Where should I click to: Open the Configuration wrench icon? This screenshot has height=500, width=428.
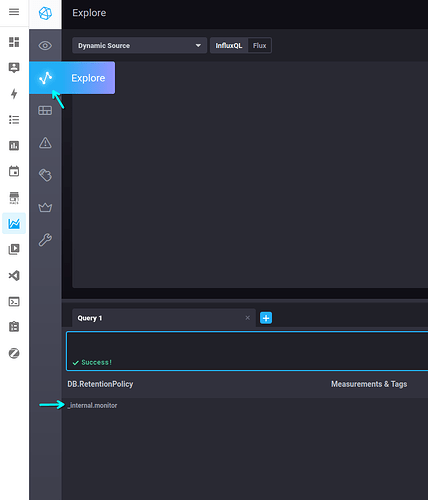click(x=45, y=240)
